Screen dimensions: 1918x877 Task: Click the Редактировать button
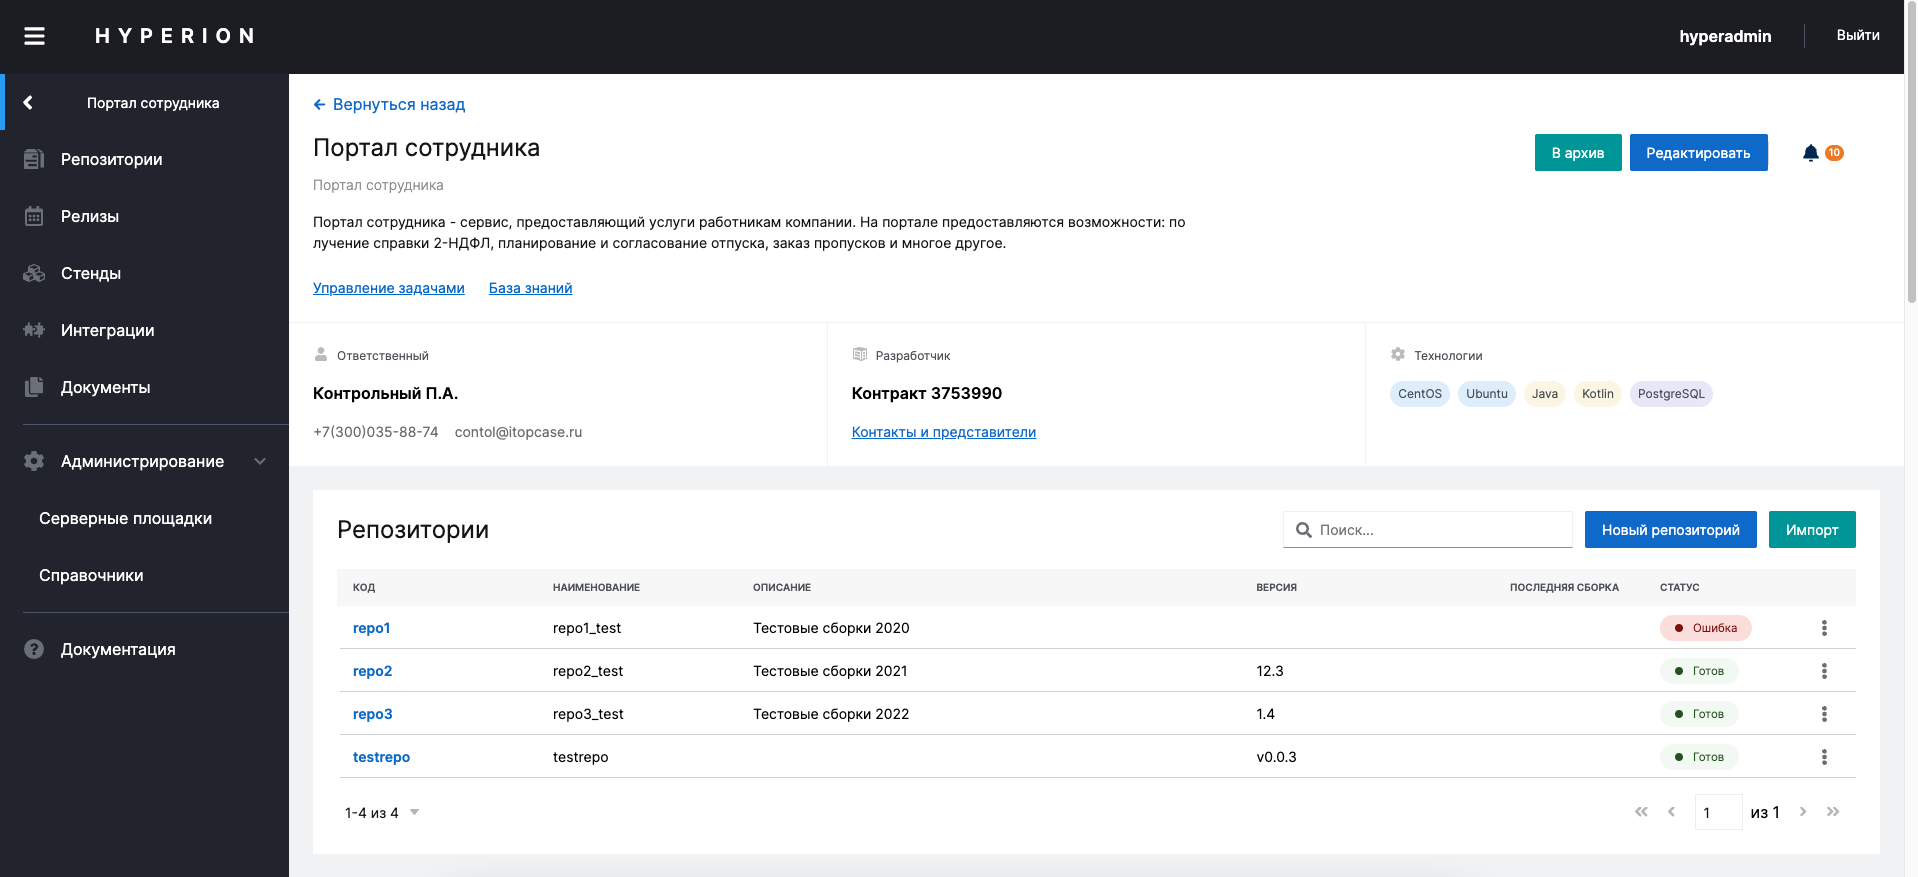tap(1697, 153)
